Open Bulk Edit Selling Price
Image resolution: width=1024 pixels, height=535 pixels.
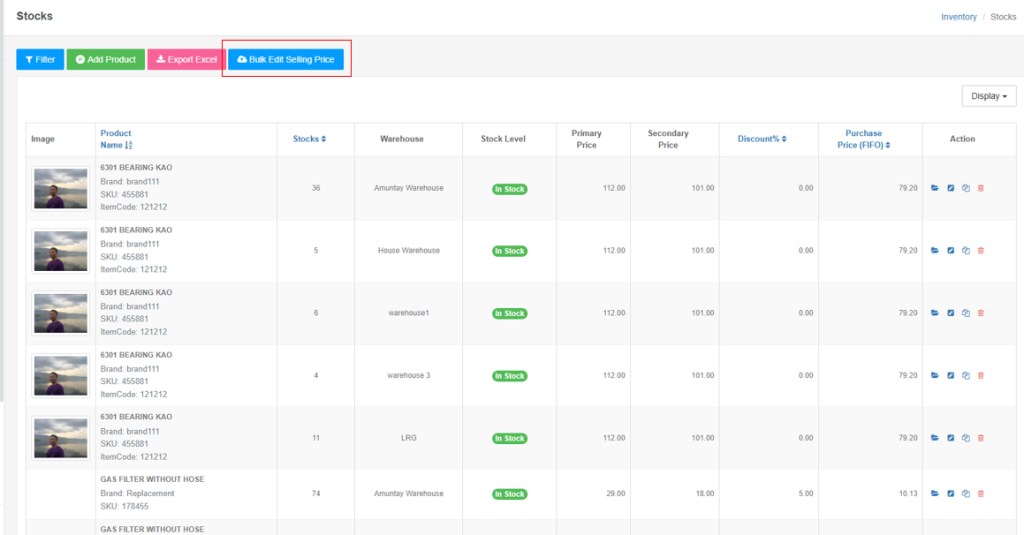(286, 60)
